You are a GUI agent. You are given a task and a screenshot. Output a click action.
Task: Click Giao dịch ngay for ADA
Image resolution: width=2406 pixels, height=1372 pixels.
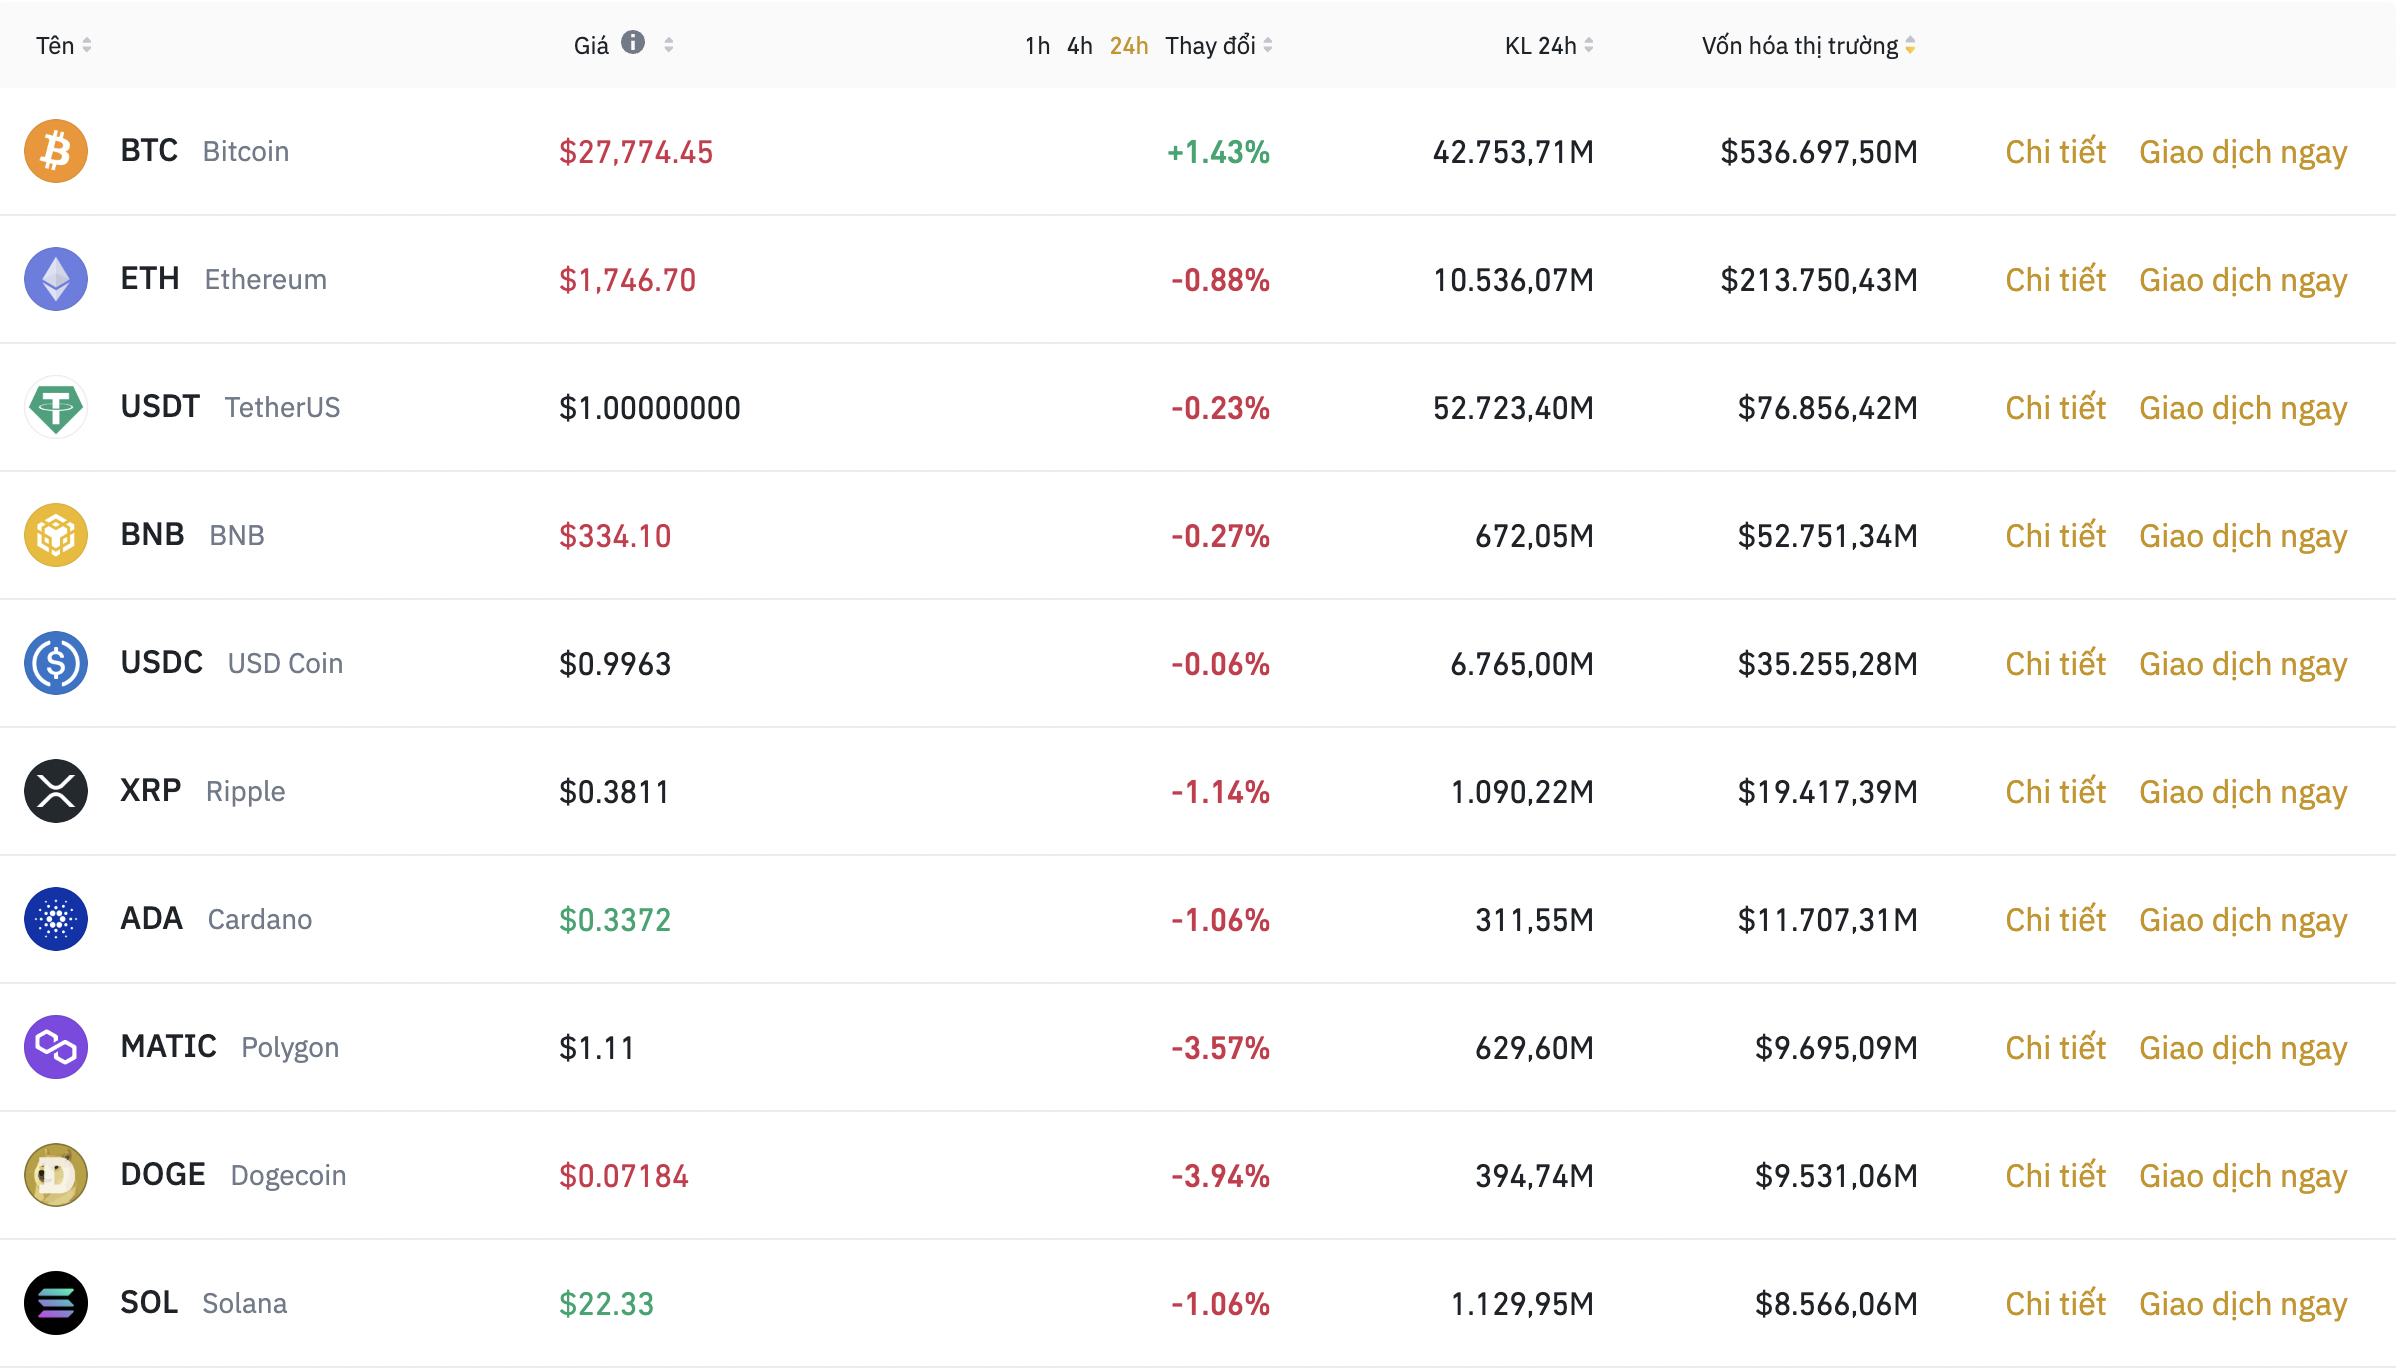point(2243,921)
